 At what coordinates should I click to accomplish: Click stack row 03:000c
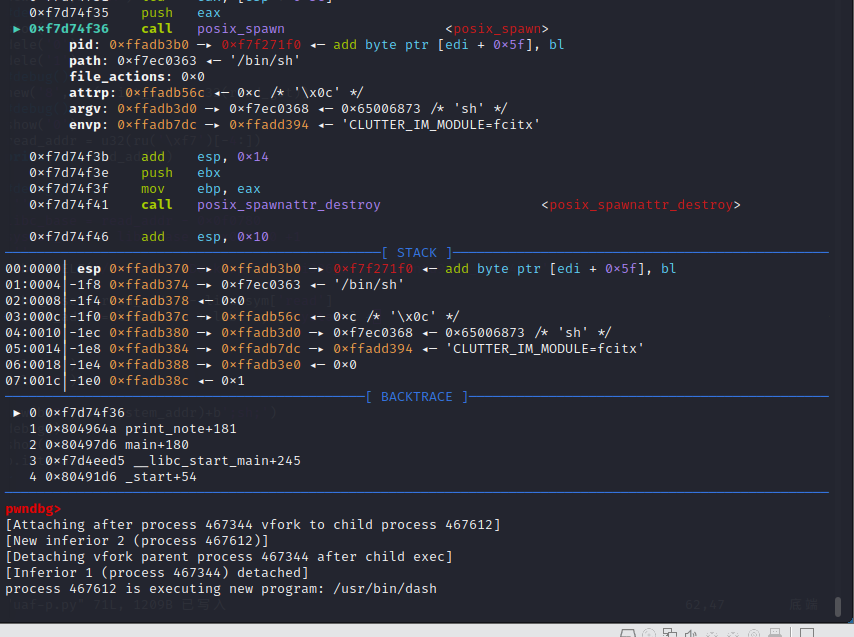pos(233,317)
